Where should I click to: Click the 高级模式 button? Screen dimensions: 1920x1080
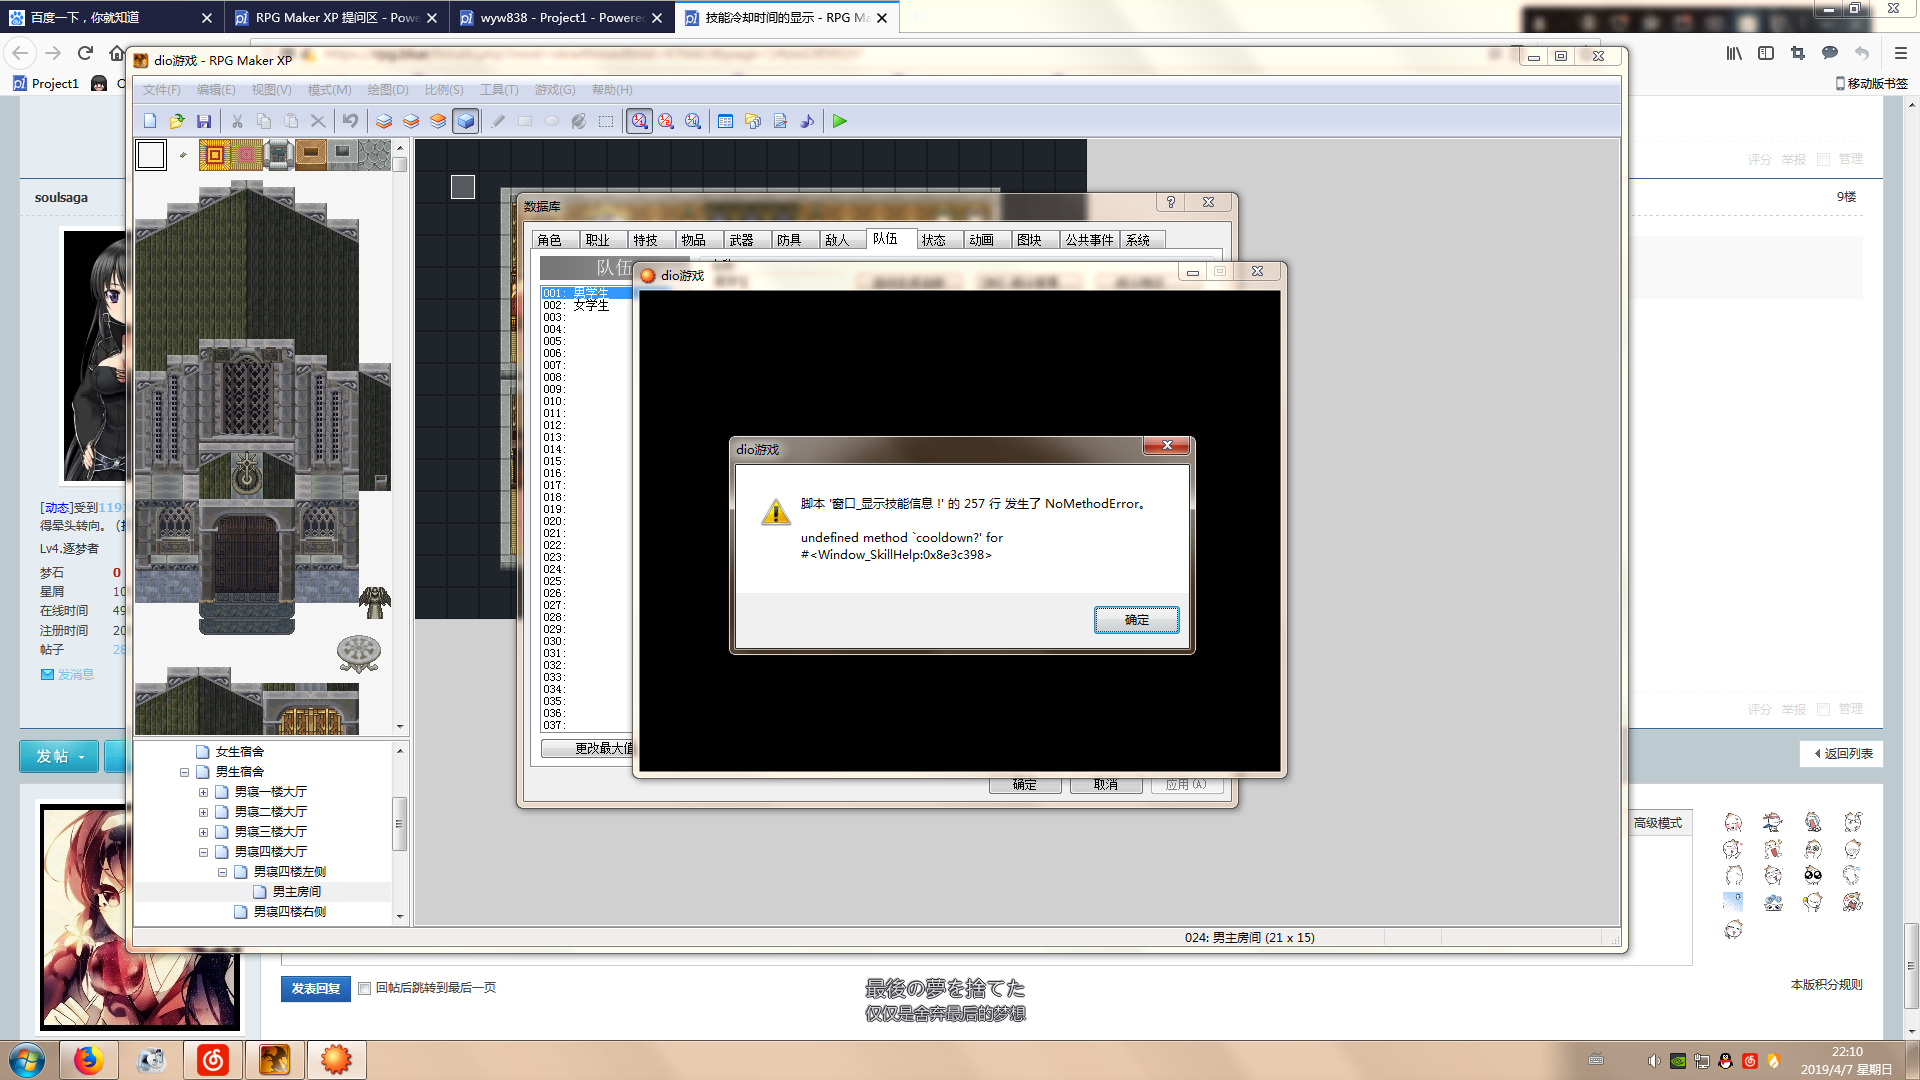click(x=1658, y=823)
